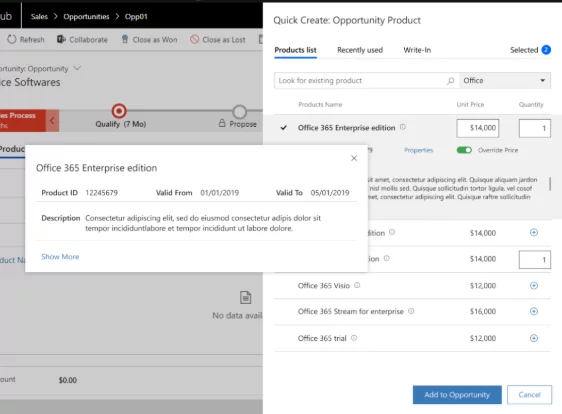Screen dimensions: 562x414
Task: Expand the Opportunity form selector chevron
Action: point(77,68)
